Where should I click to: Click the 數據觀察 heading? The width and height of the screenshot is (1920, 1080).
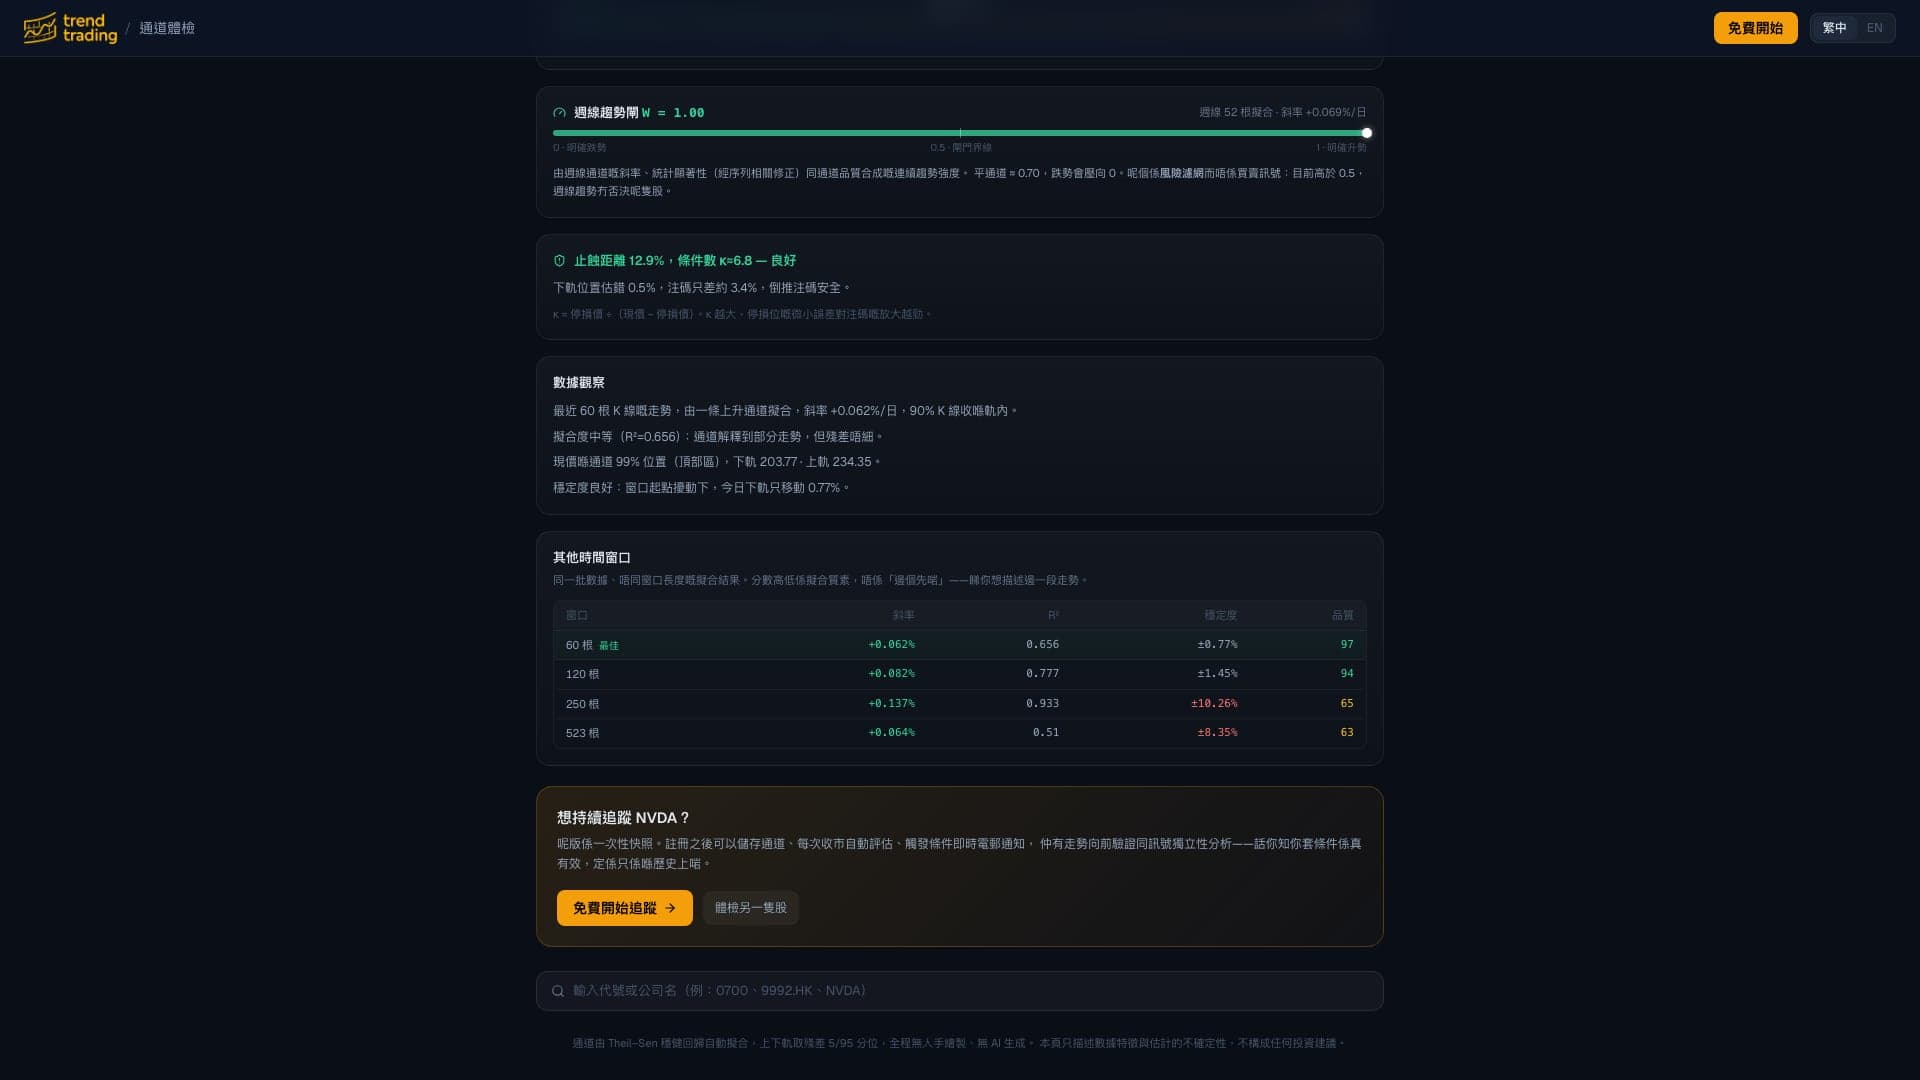click(x=579, y=383)
